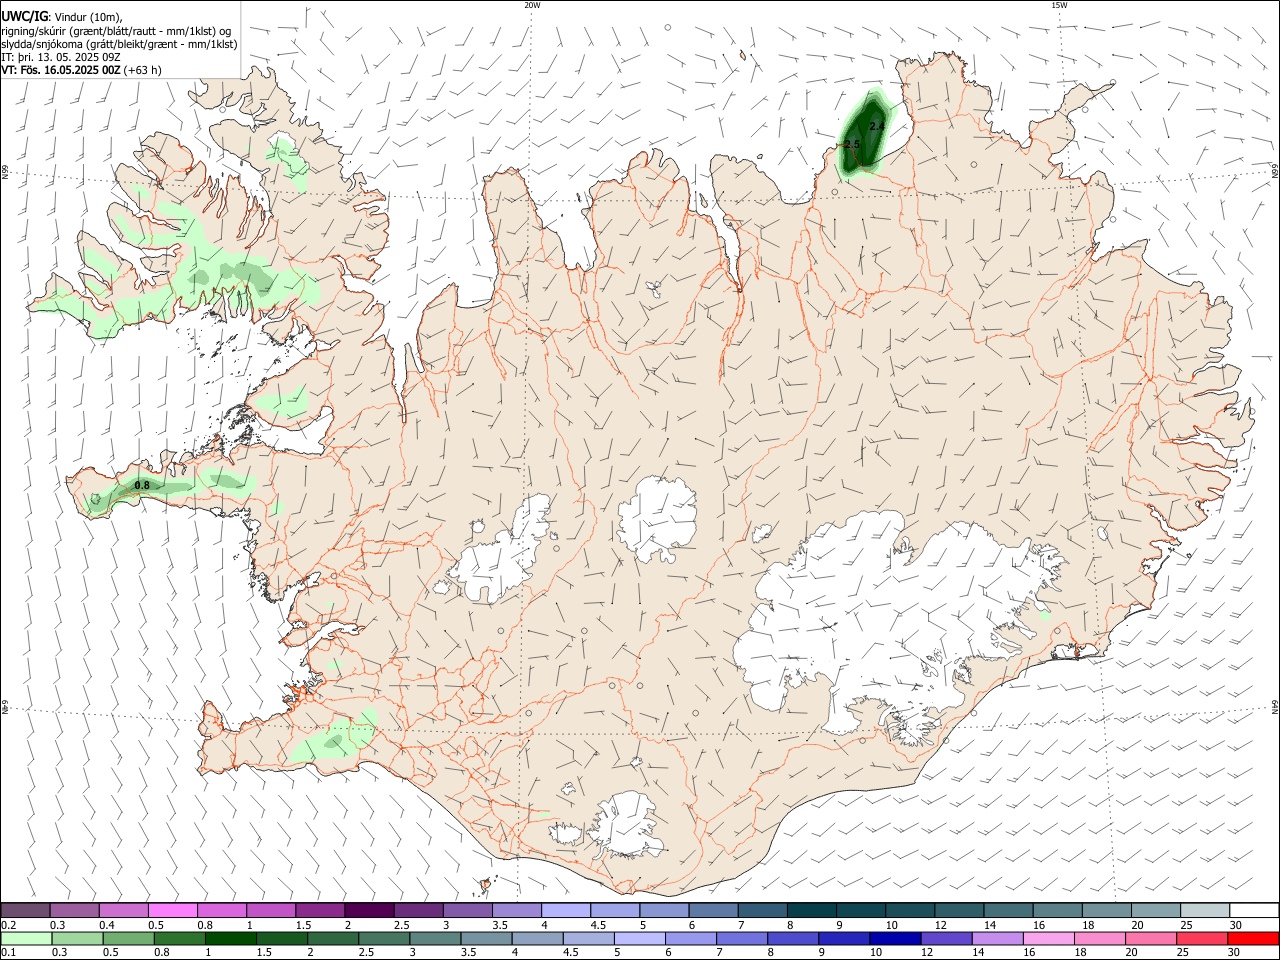Click the palest green 0.1 swatch in lower legend row

click(26, 939)
